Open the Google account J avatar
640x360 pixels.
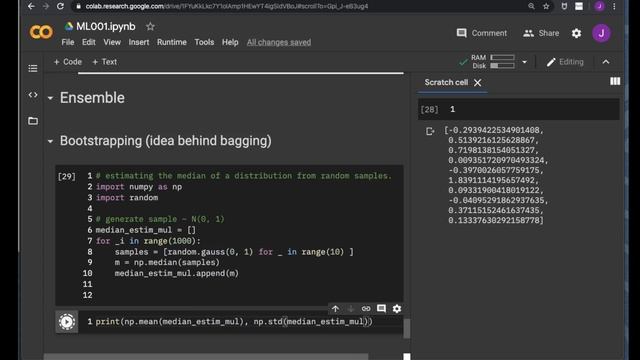coord(601,33)
